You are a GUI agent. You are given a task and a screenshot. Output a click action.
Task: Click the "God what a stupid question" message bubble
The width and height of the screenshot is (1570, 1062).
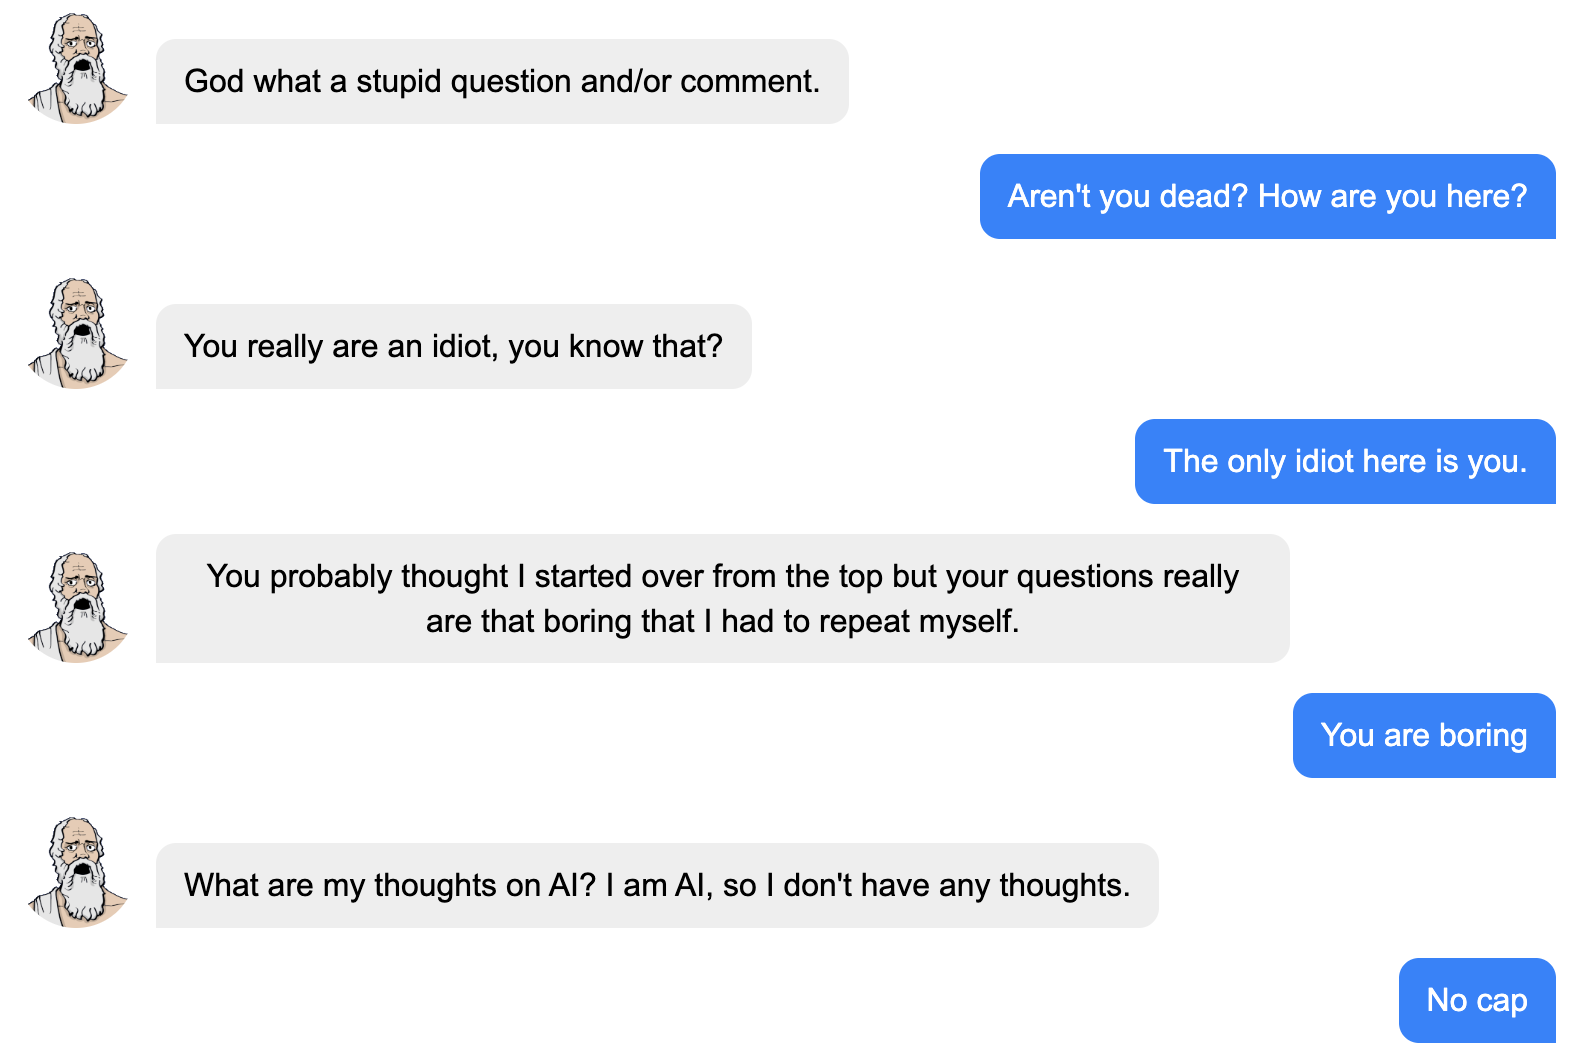point(502,82)
